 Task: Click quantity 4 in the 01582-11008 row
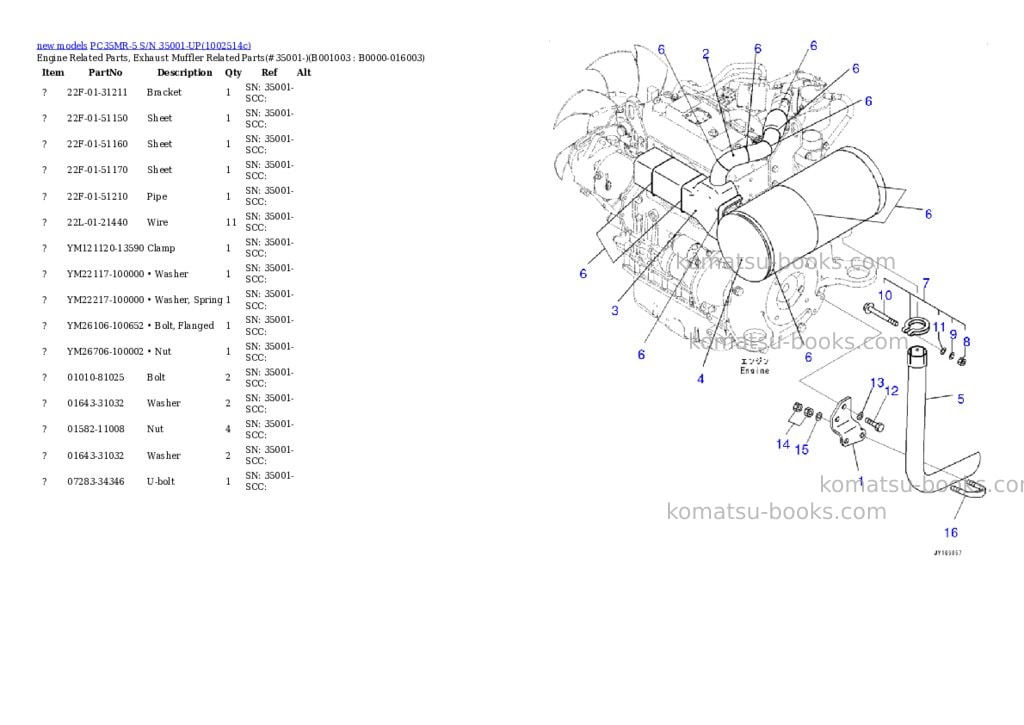(228, 429)
